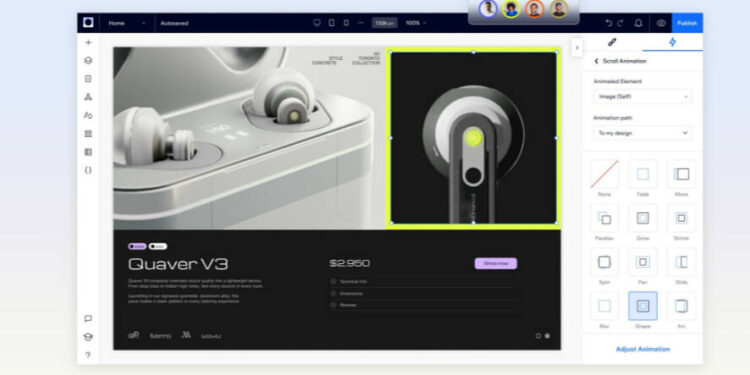Open the Site Styles typography icon
750x375 pixels.
pos(88,115)
